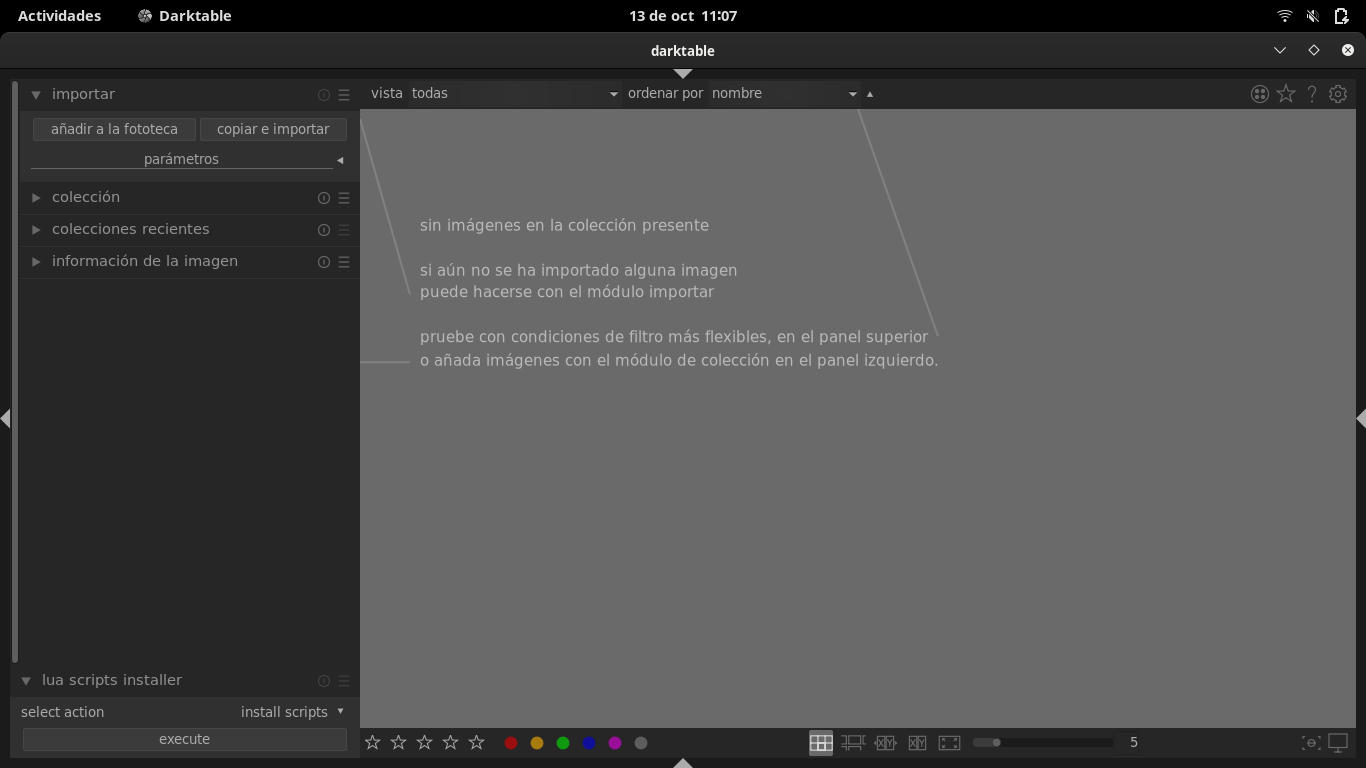
Task: Open presets menu of lua scripts installer
Action: (344, 681)
